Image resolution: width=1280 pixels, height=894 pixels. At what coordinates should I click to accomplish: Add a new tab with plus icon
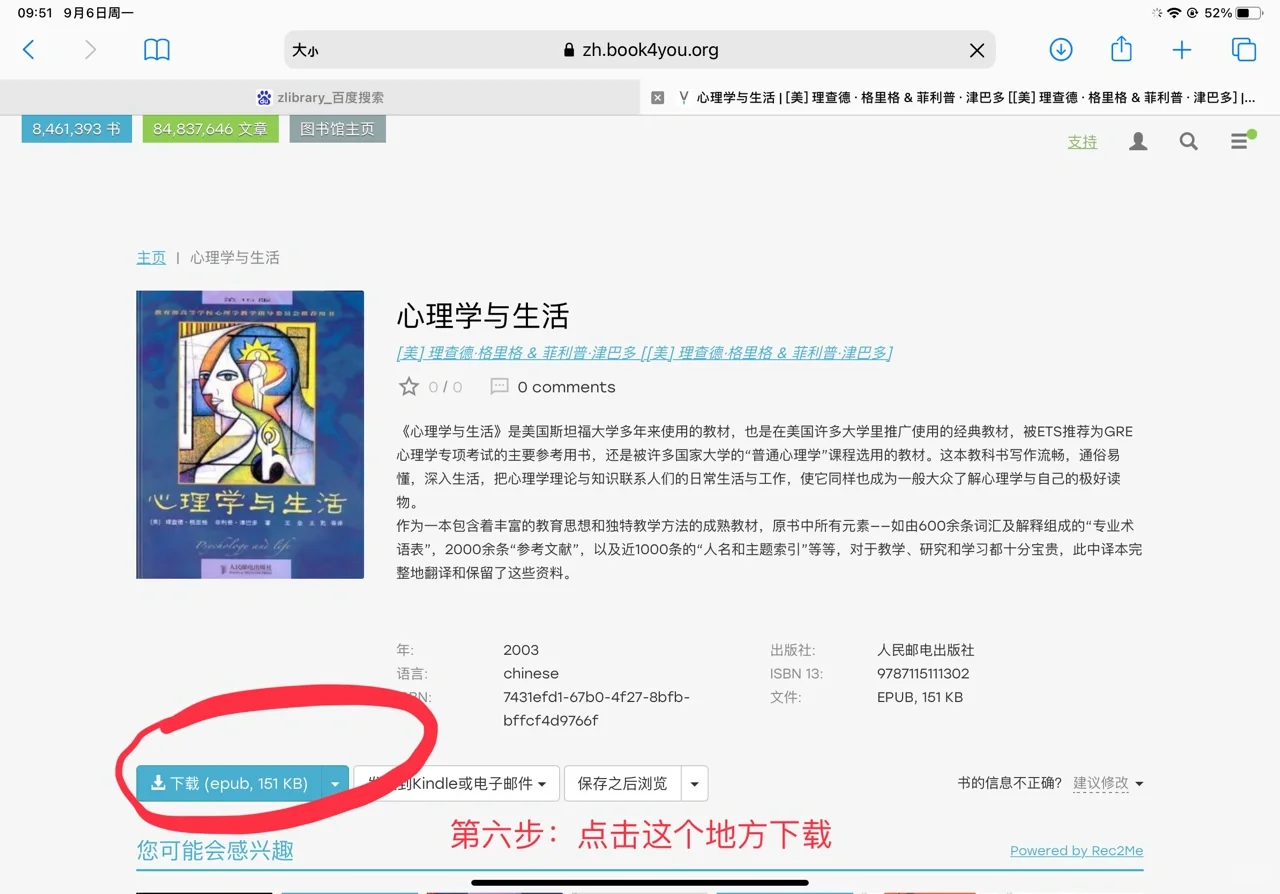[1182, 50]
